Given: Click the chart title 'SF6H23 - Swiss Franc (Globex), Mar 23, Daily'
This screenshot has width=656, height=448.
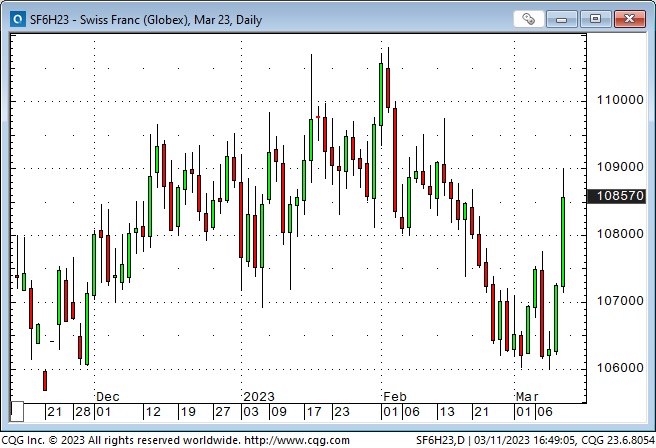Looking at the screenshot, I should click(x=146, y=20).
